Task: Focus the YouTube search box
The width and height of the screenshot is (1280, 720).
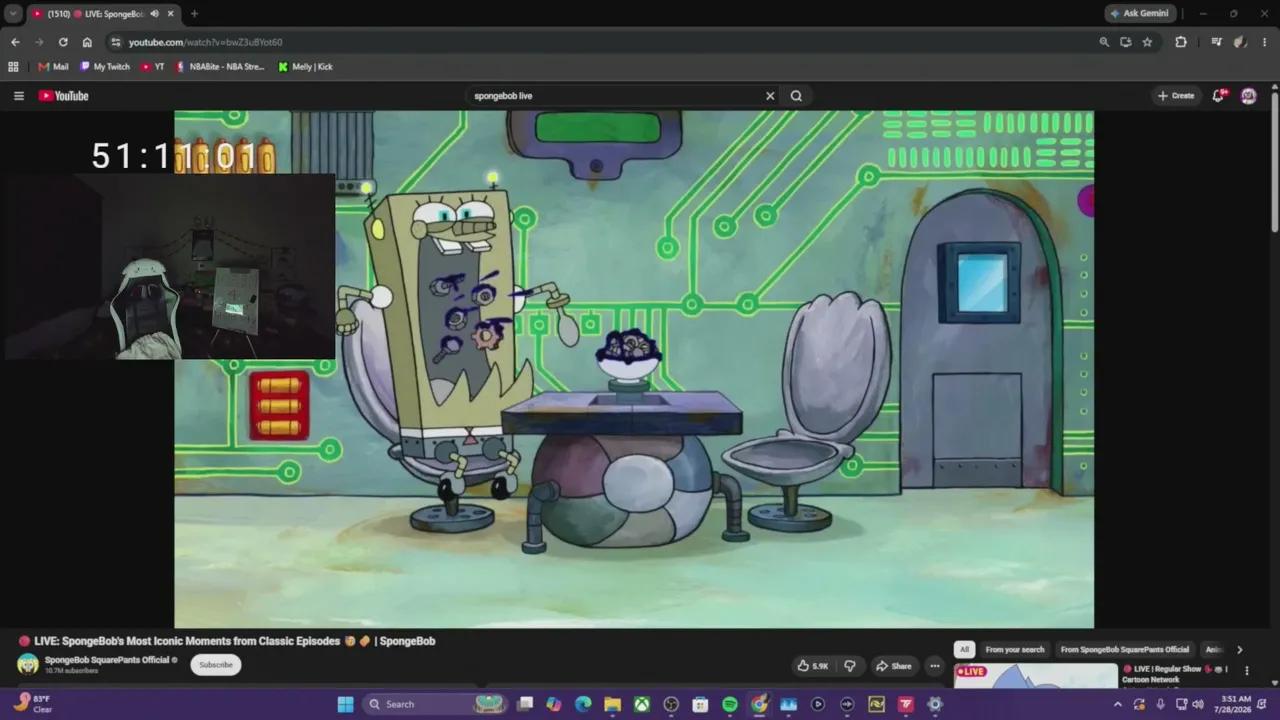Action: point(615,96)
